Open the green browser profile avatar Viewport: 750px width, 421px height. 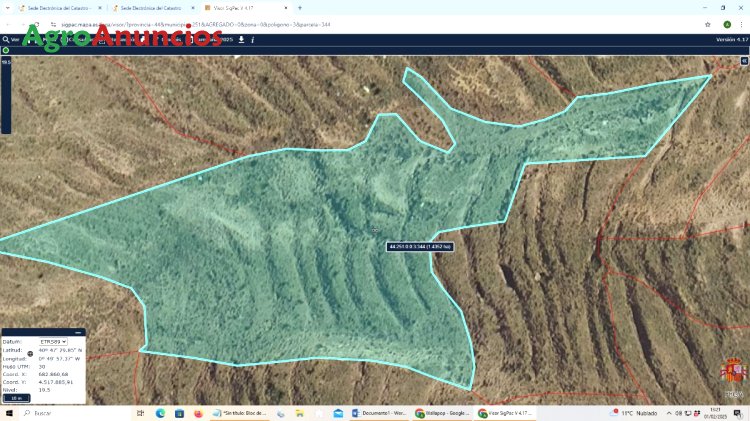(x=727, y=24)
